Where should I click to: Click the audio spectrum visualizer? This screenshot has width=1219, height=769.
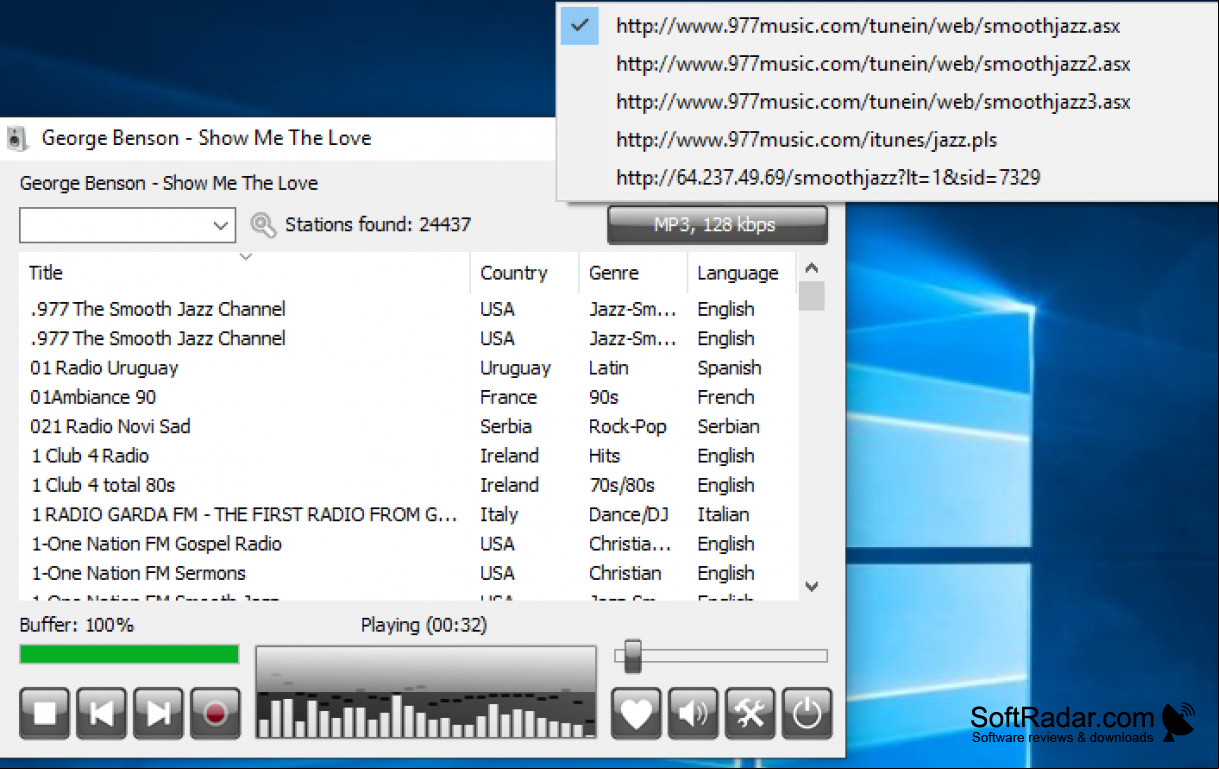(x=426, y=692)
